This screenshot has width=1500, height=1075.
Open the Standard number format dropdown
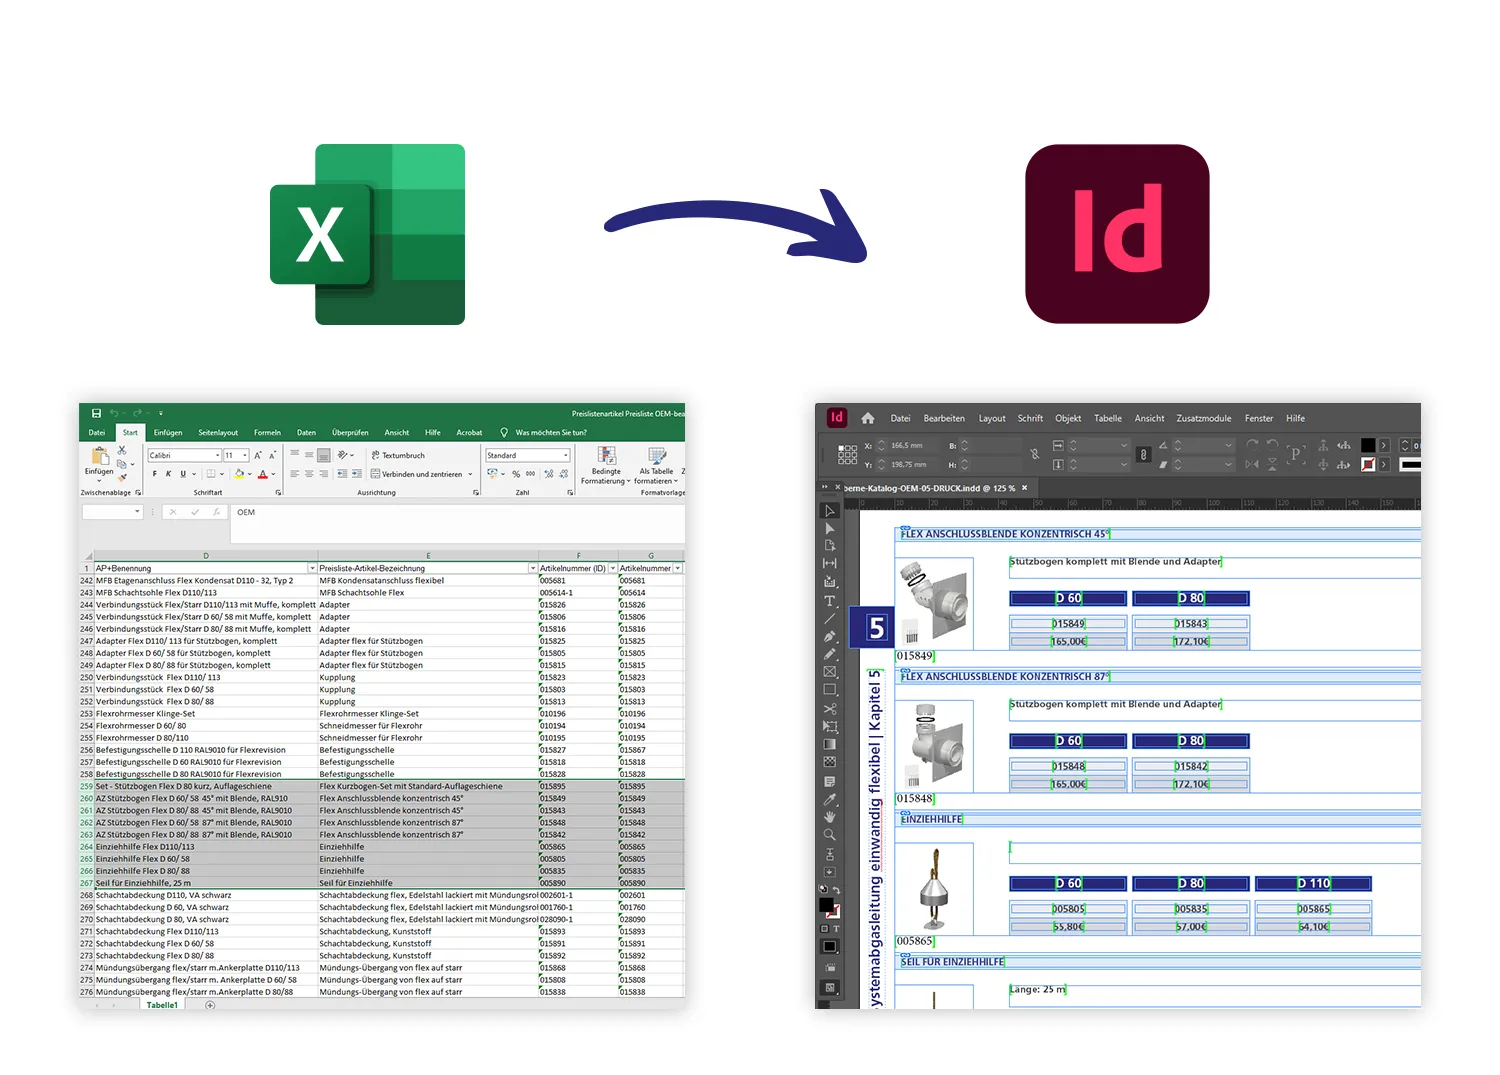pyautogui.click(x=566, y=455)
